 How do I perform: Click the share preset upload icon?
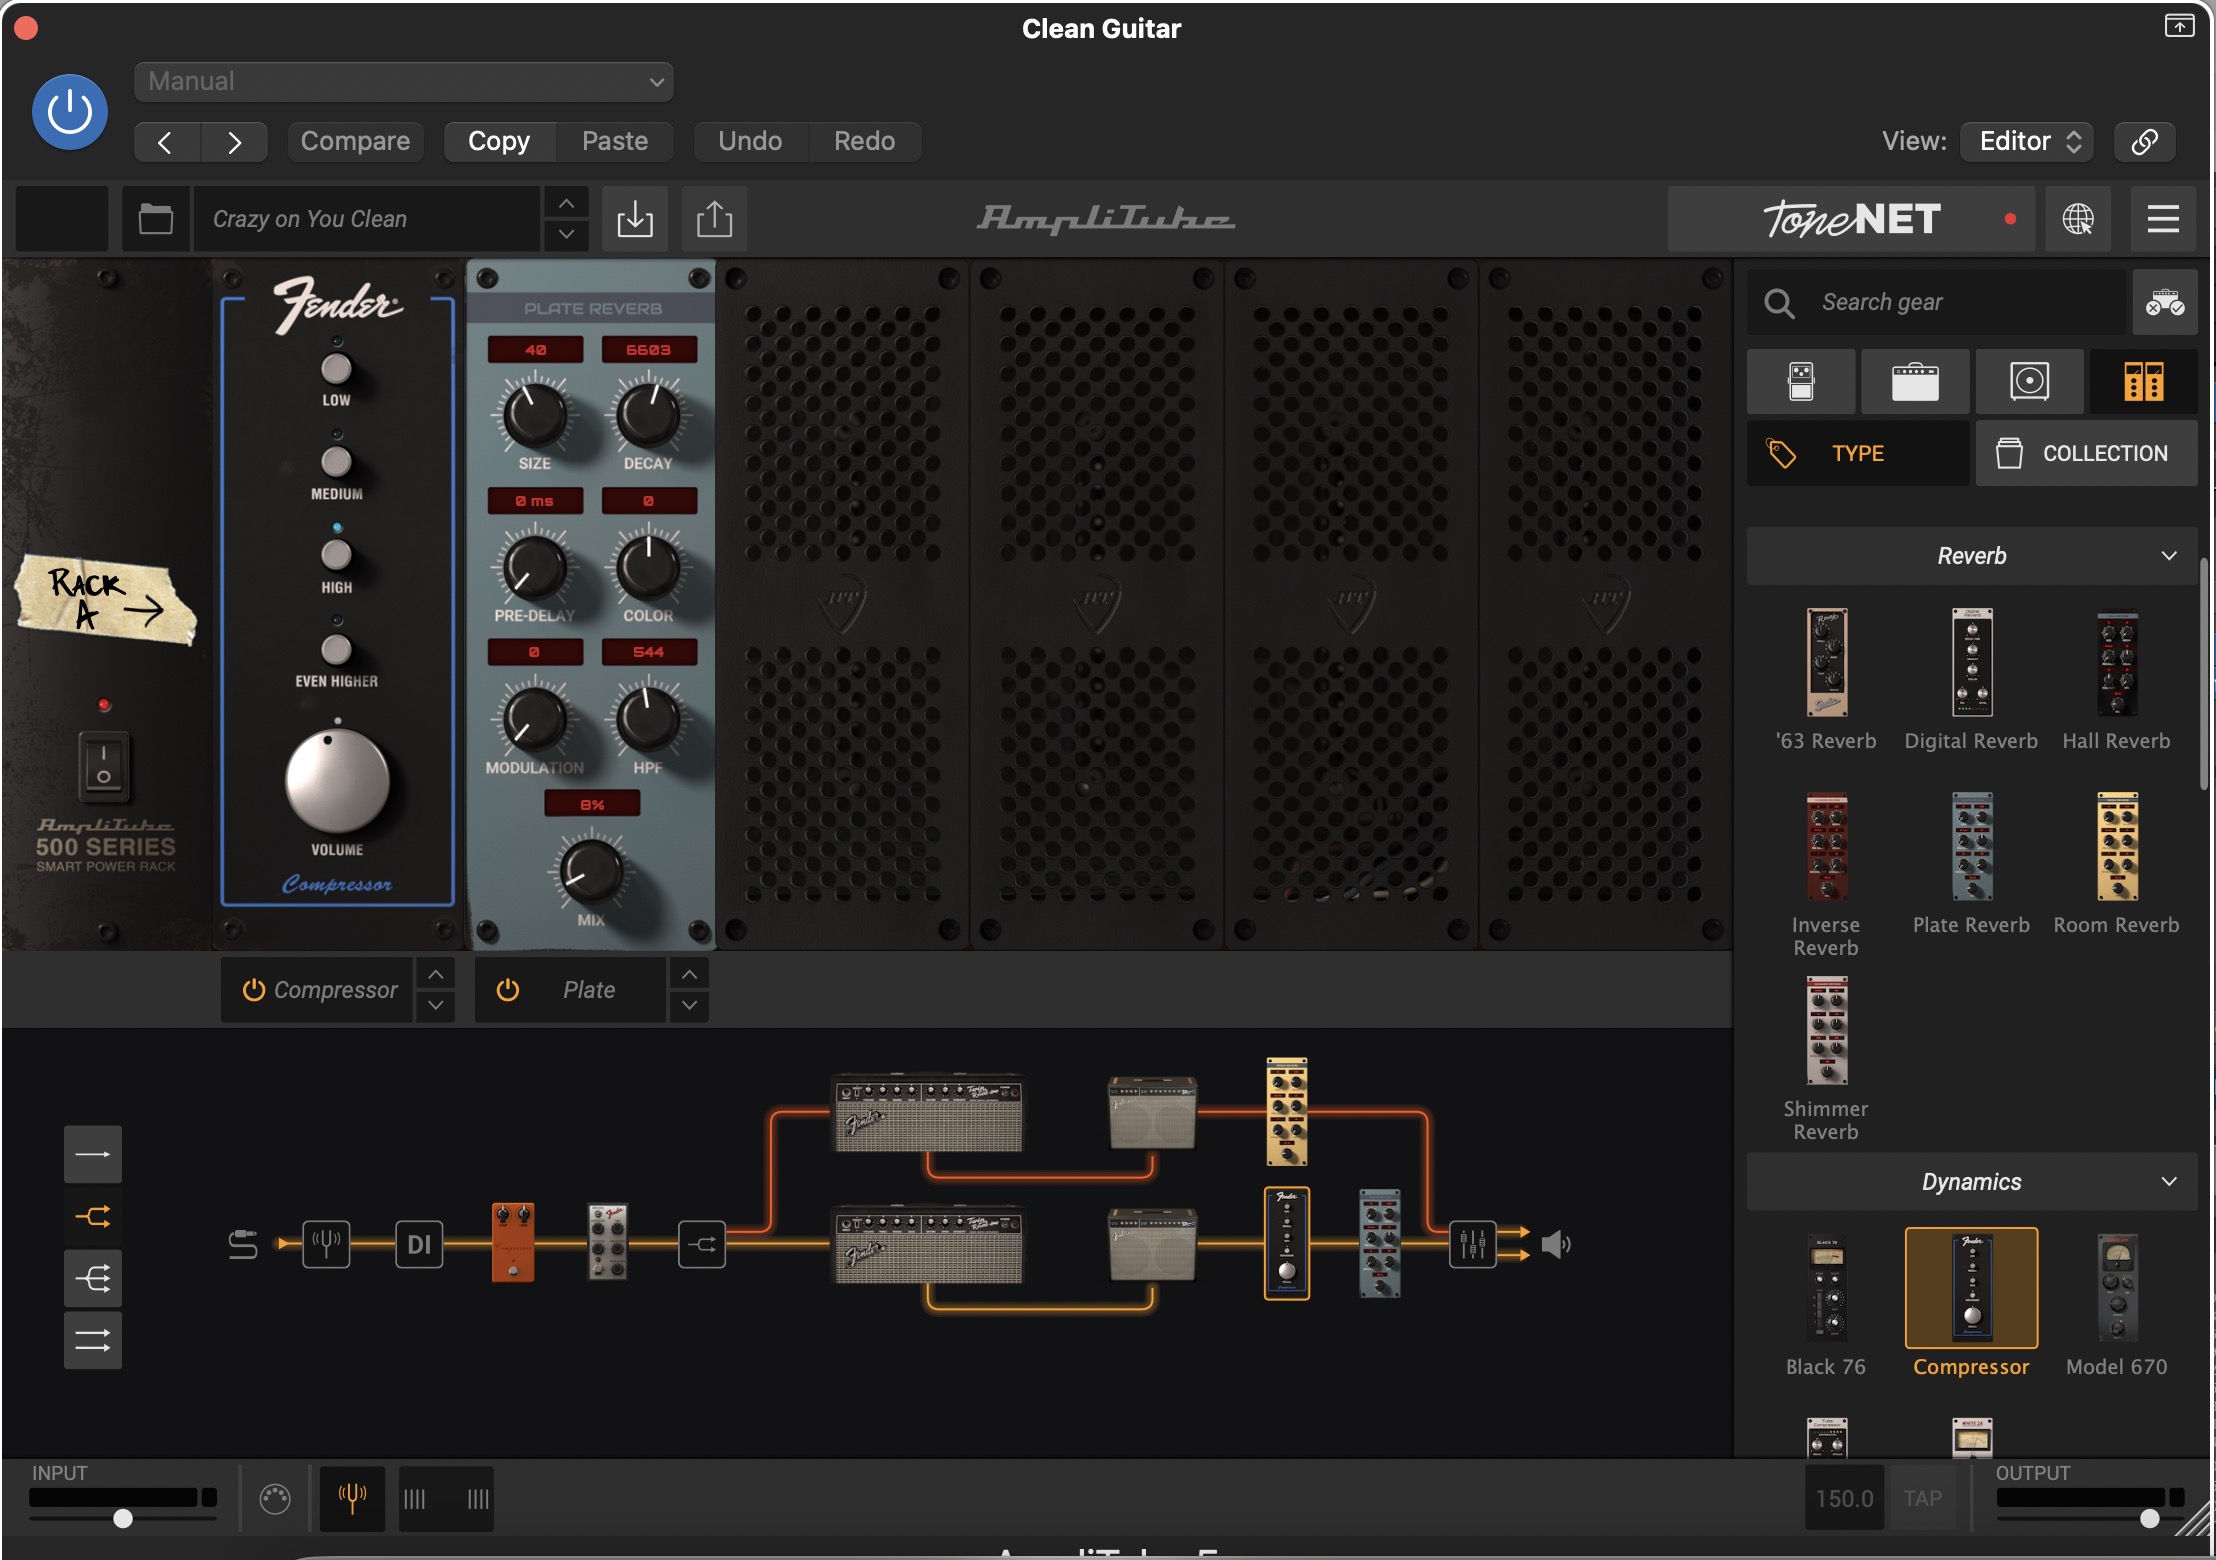714,219
